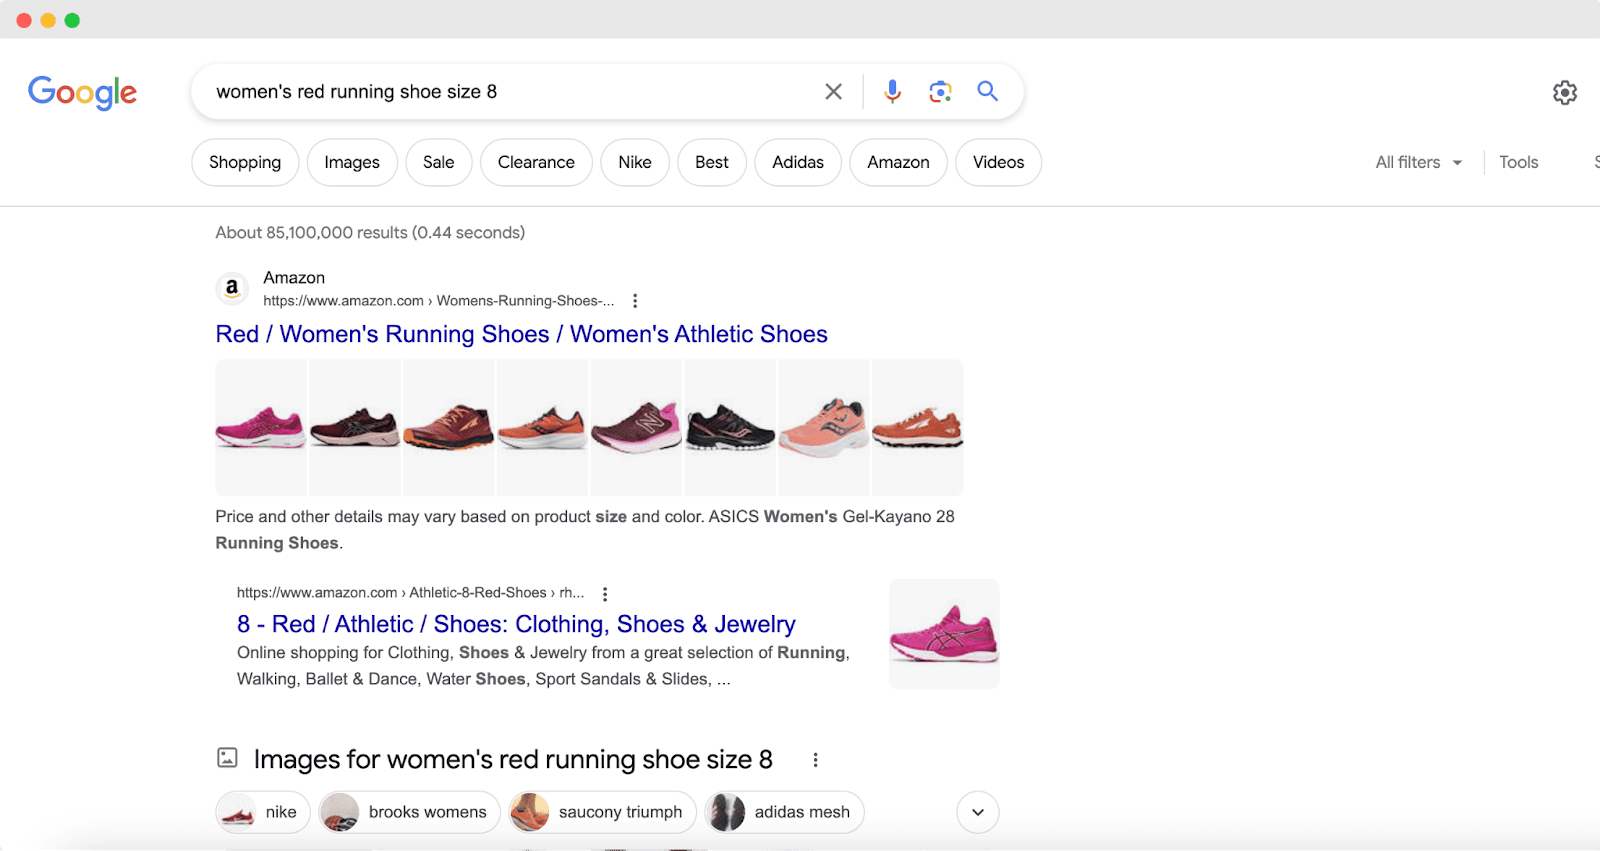Open the first pink shoe thumbnail in carousel
Image resolution: width=1600 pixels, height=851 pixels.
point(261,428)
